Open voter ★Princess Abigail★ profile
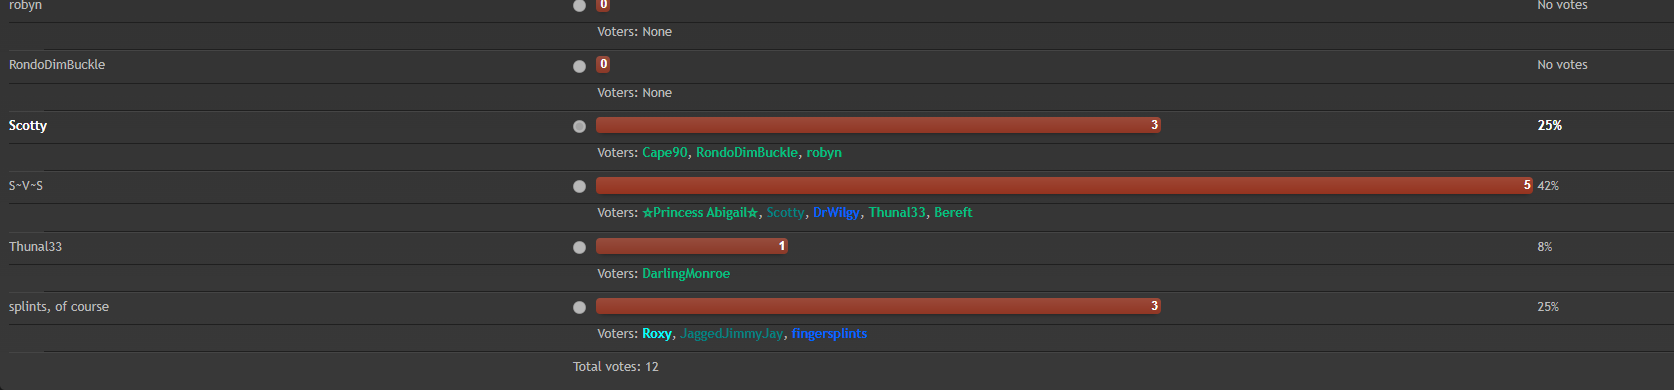This screenshot has width=1674, height=390. pos(700,213)
